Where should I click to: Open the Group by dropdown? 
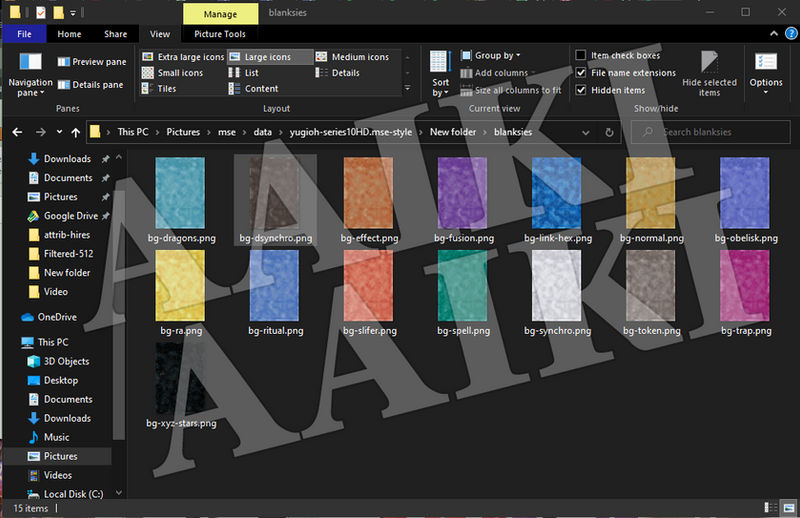[490, 55]
